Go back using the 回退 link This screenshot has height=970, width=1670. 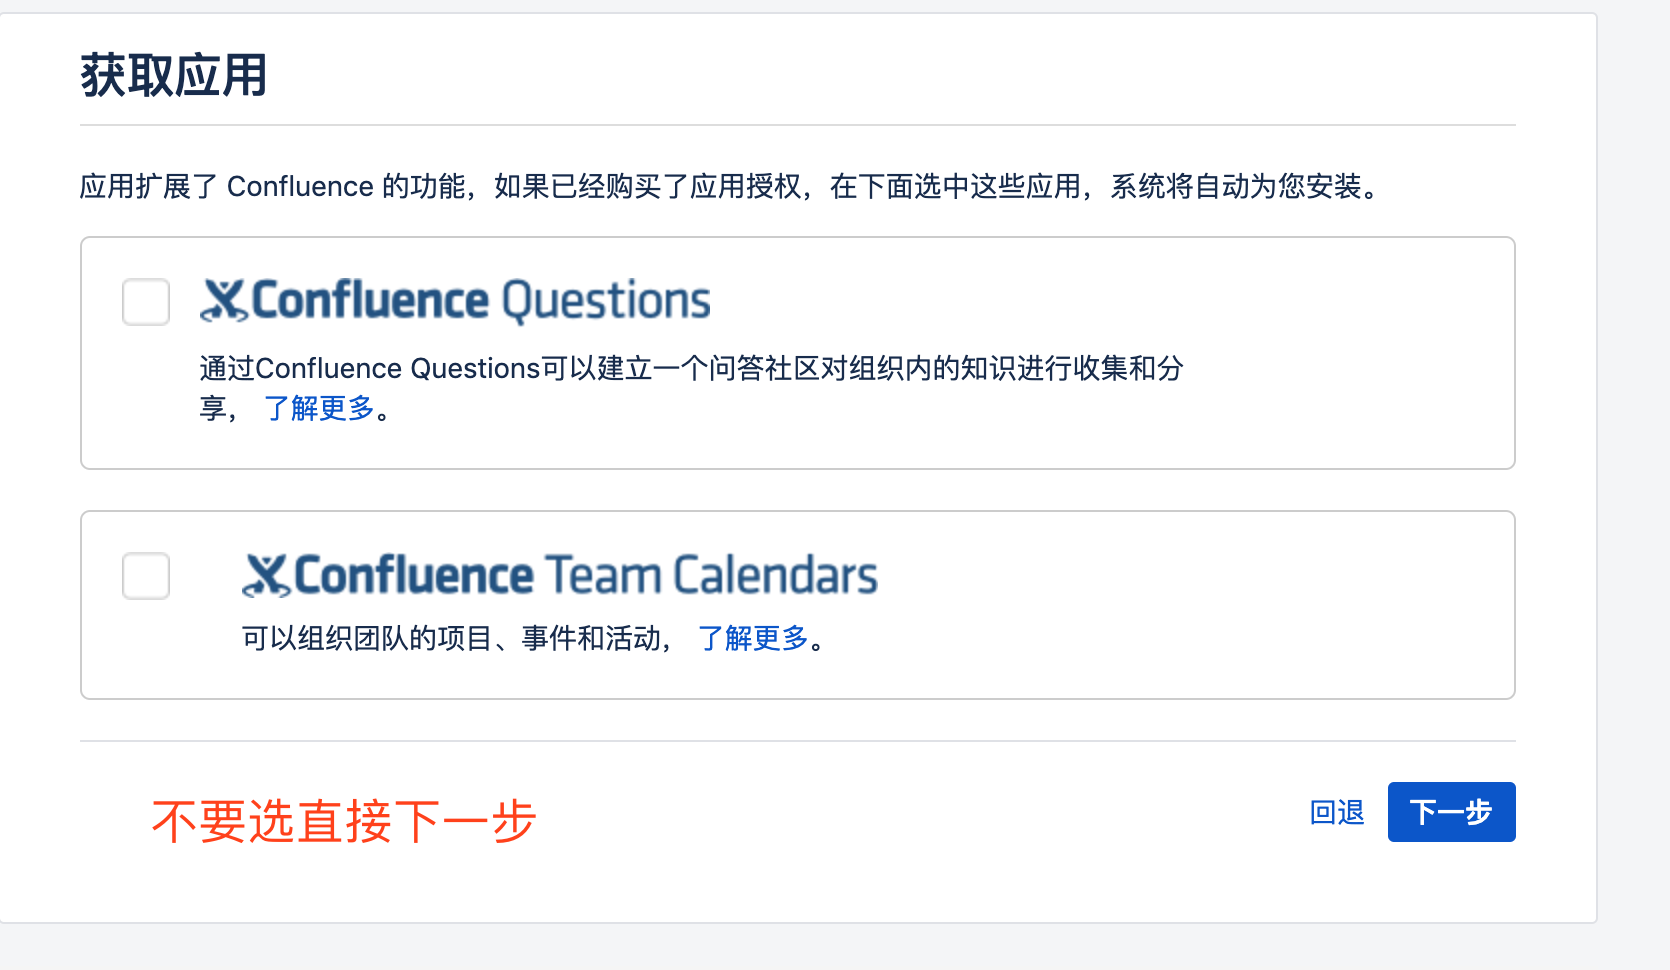1337,812
